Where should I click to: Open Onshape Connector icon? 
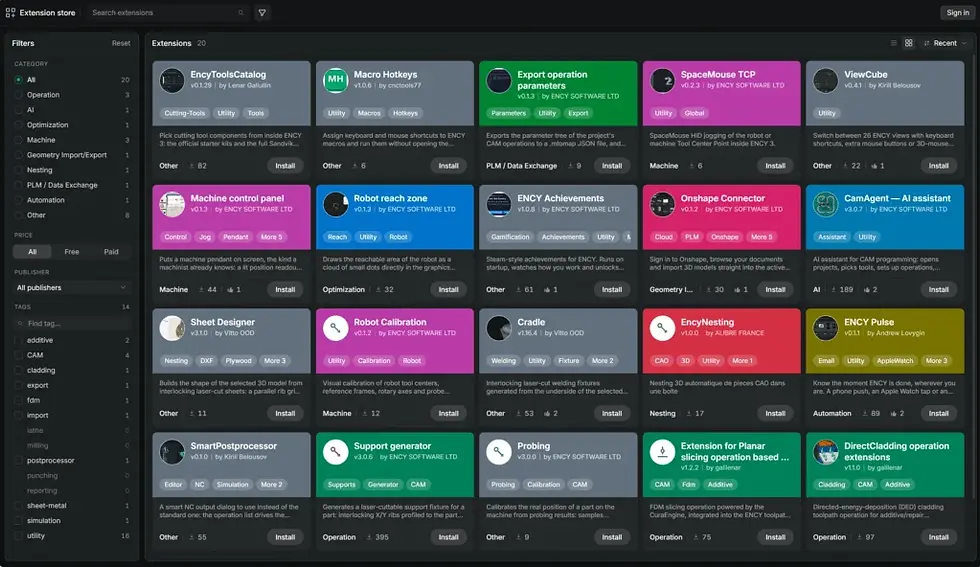point(662,204)
